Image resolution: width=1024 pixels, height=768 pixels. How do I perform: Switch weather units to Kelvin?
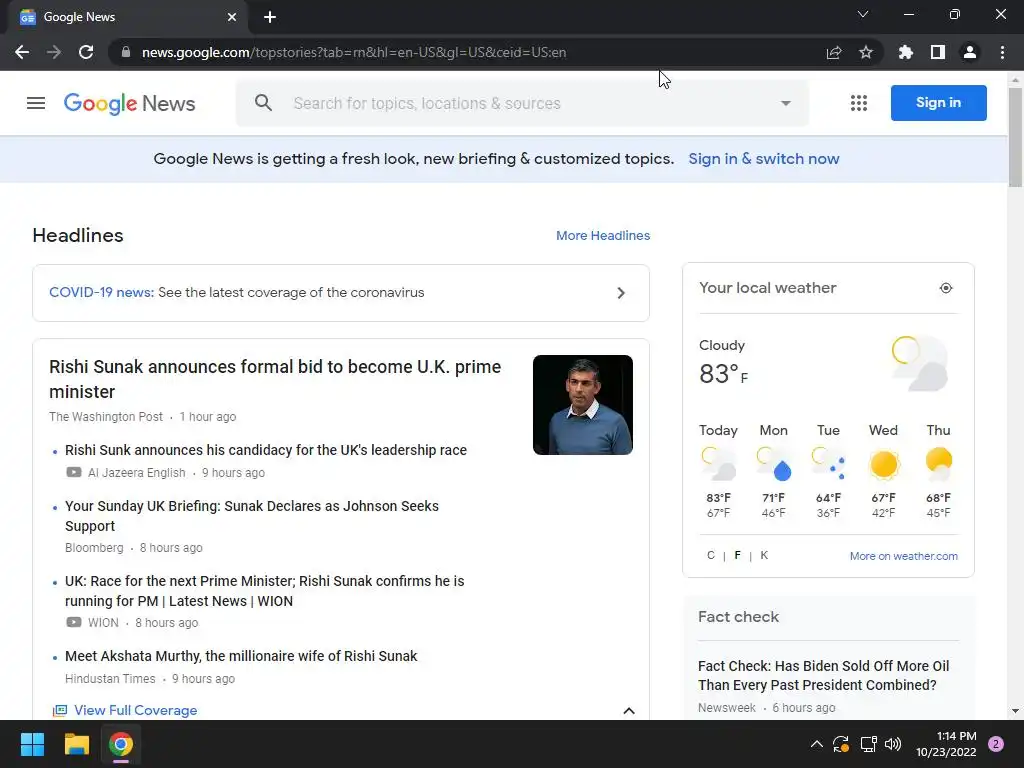click(x=764, y=555)
